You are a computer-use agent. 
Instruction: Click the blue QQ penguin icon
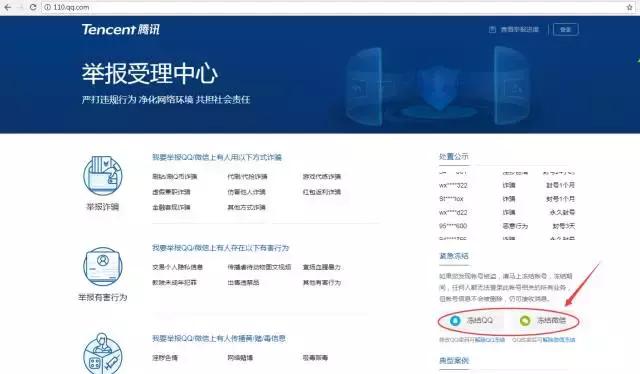point(455,321)
